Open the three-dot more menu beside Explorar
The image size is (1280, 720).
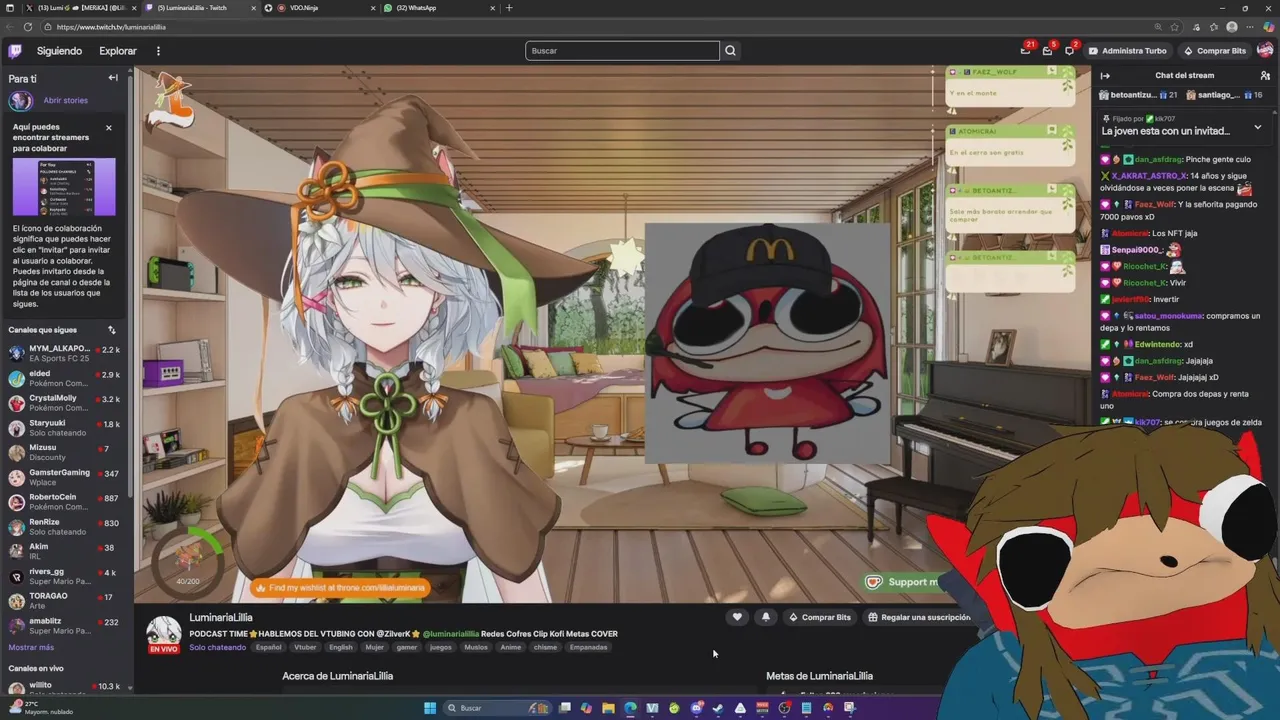pyautogui.click(x=158, y=51)
